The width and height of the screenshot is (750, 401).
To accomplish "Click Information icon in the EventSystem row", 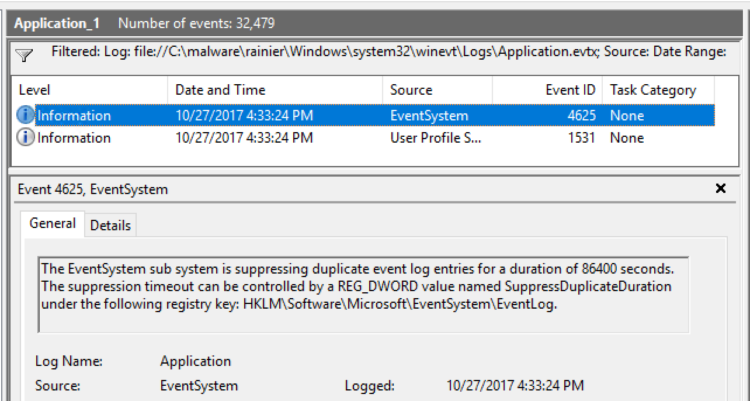I will pyautogui.click(x=26, y=115).
